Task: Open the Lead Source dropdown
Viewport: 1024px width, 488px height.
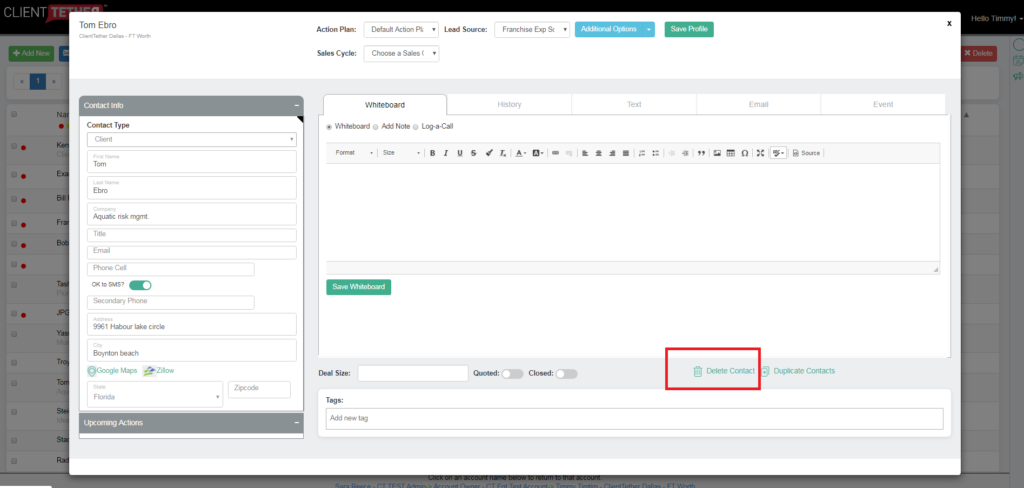Action: pyautogui.click(x=532, y=29)
